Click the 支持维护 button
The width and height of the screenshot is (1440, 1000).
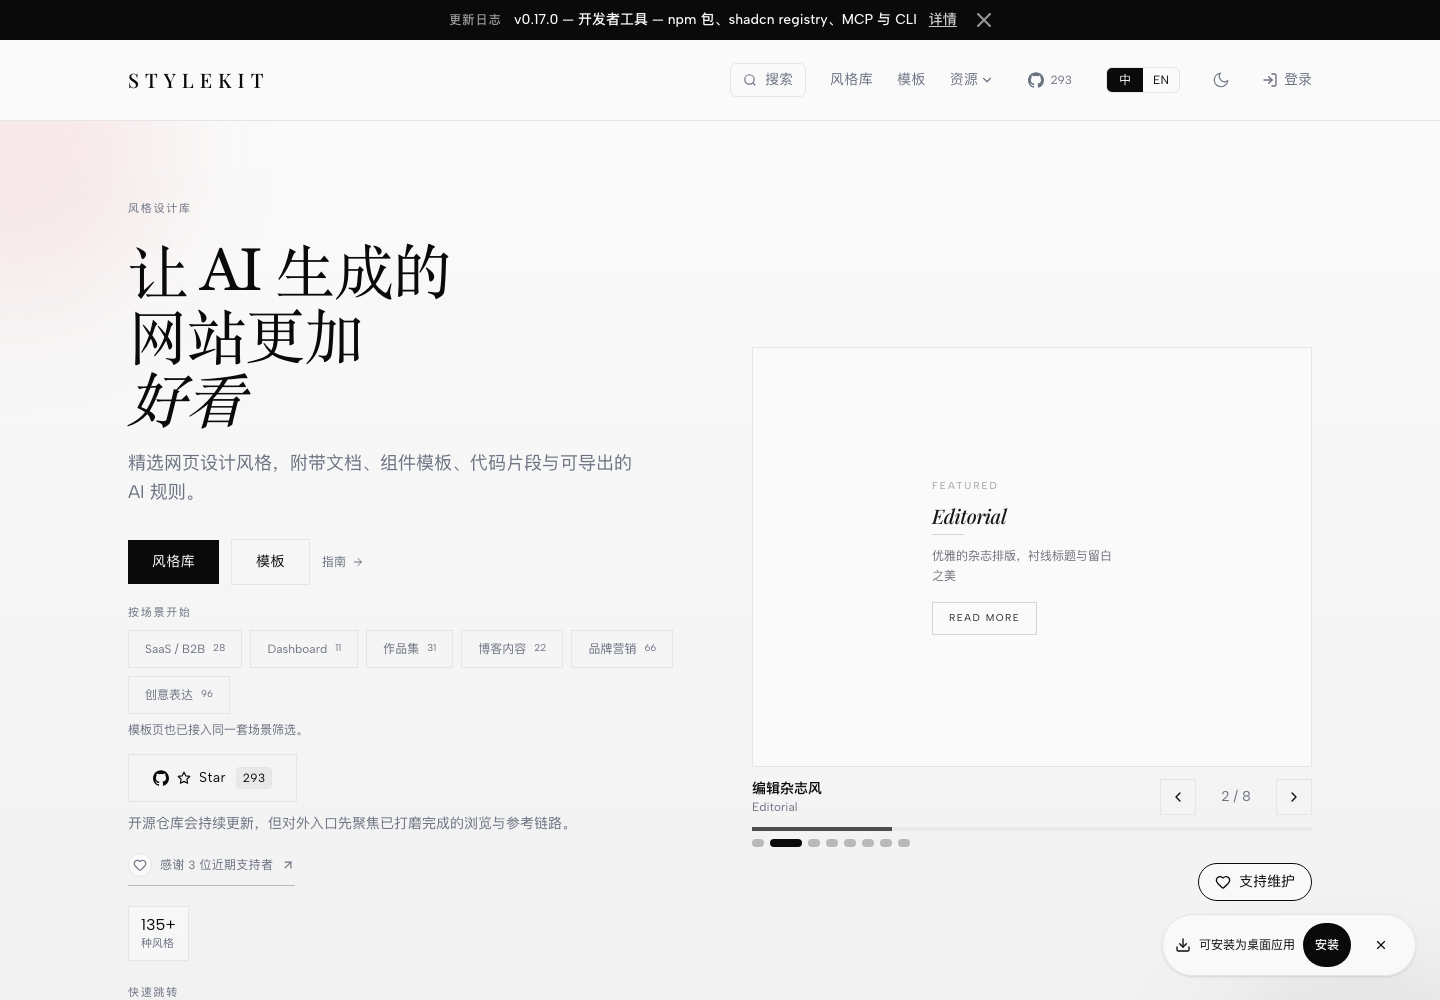(1255, 882)
